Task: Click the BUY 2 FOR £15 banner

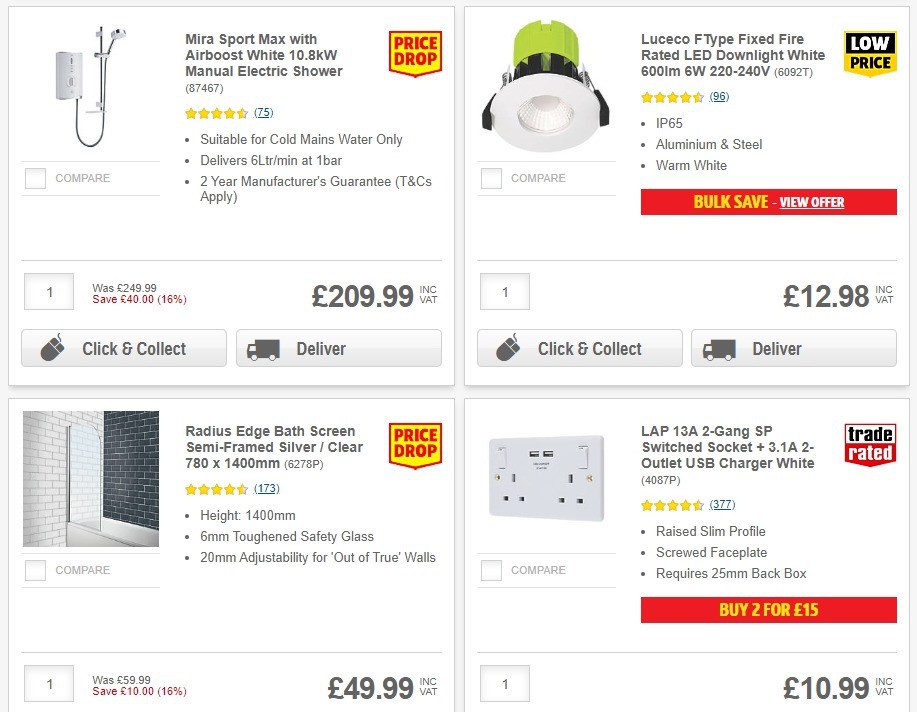Action: (768, 609)
